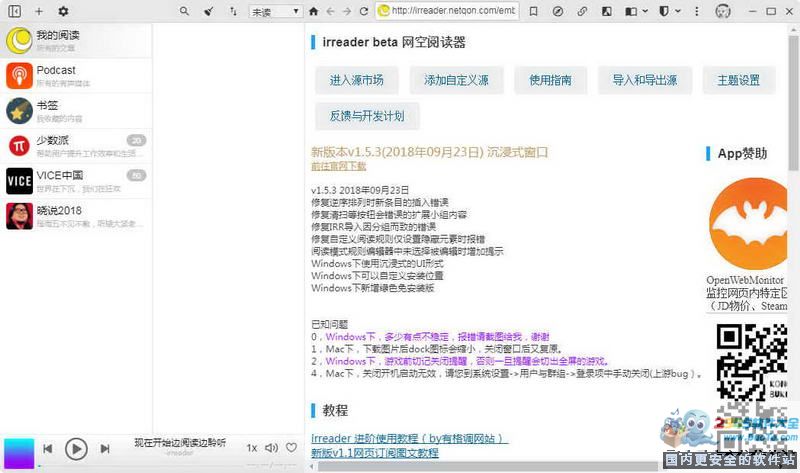Viewport: 800px width, 473px height.
Task: Click the App赞助 heading
Action: 742,154
